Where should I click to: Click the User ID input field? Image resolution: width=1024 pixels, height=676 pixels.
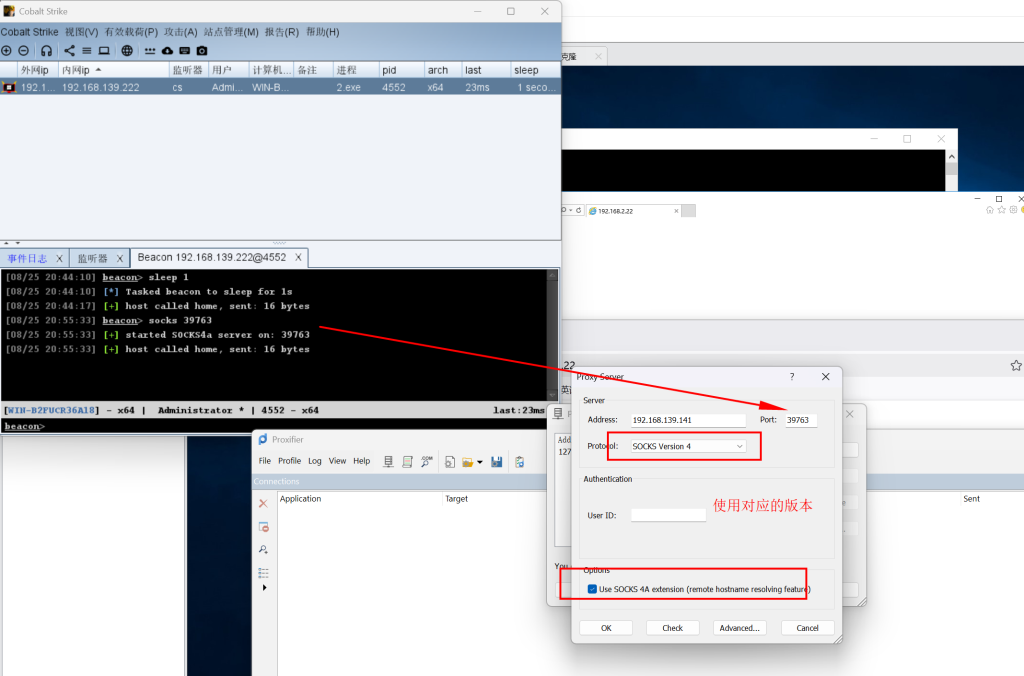[x=669, y=515]
